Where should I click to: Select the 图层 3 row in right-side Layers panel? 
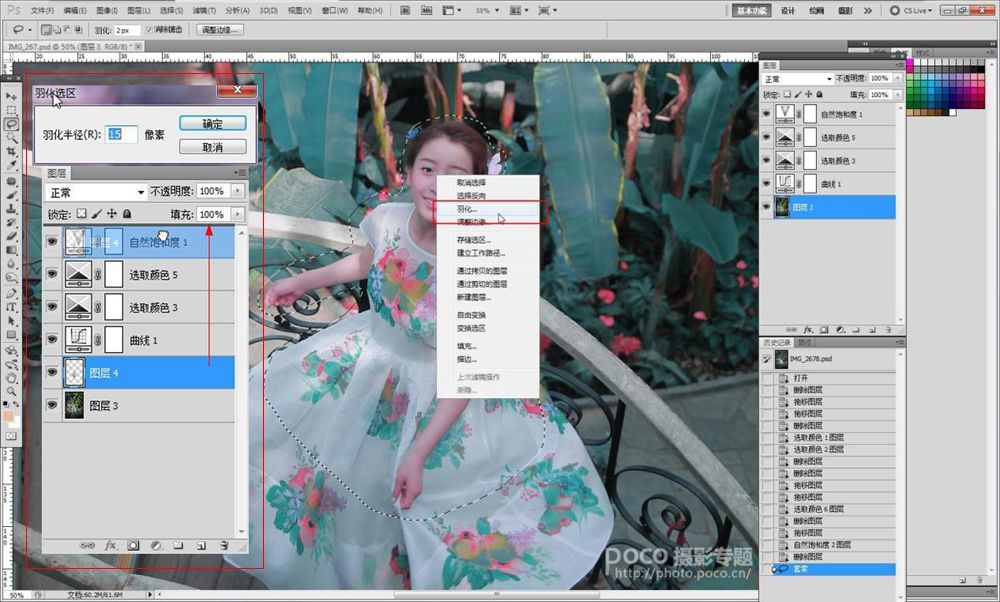(x=828, y=207)
